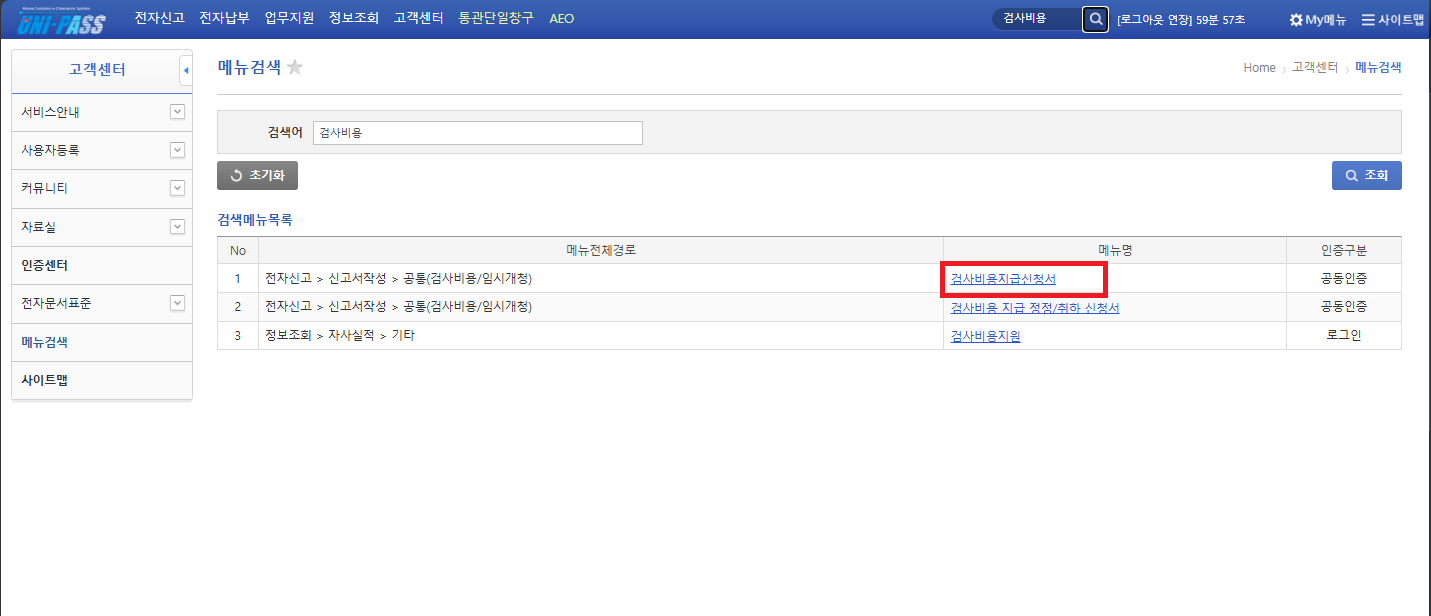Click the 로그아웃 연장 text

(x=1155, y=20)
